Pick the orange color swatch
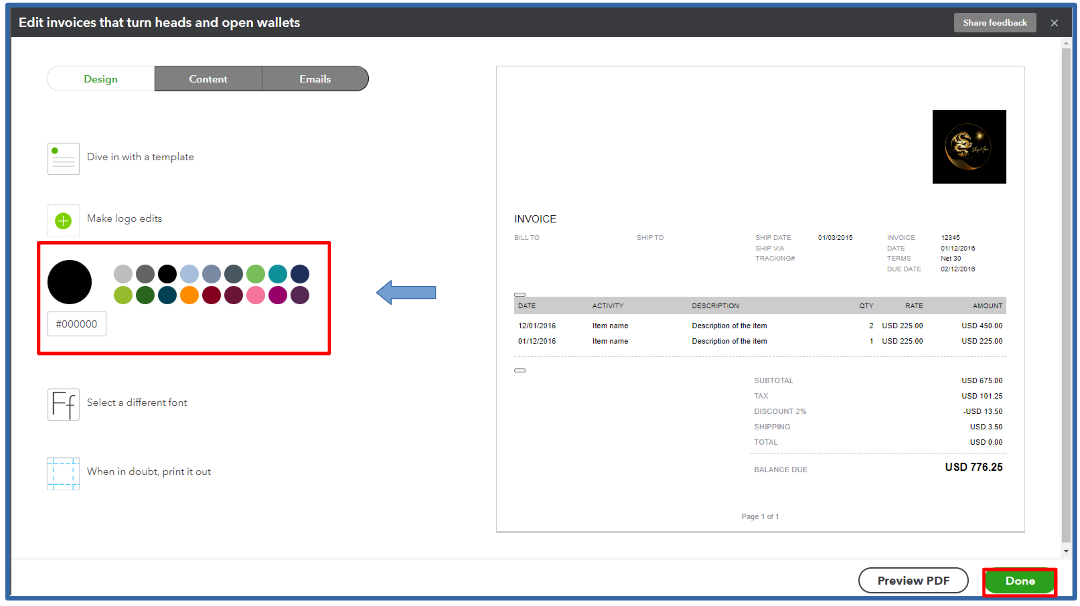The height and width of the screenshot is (606, 1080). (x=189, y=295)
